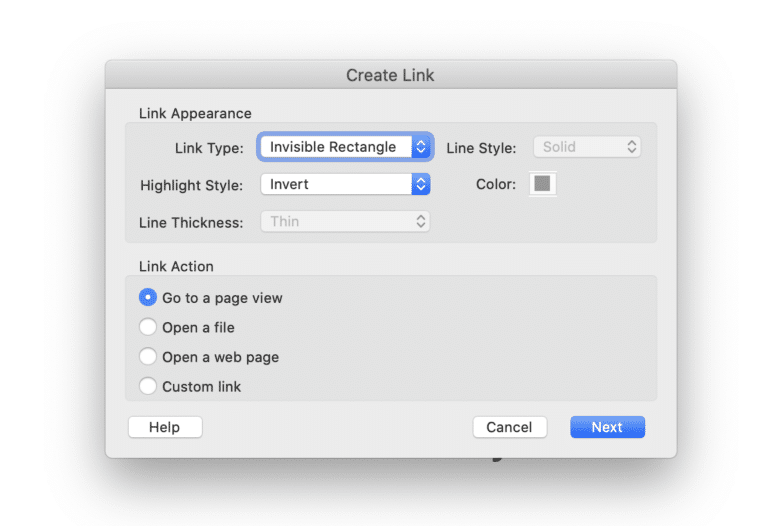Click the Link Type: label
Screen dimensions: 768x526
209,148
